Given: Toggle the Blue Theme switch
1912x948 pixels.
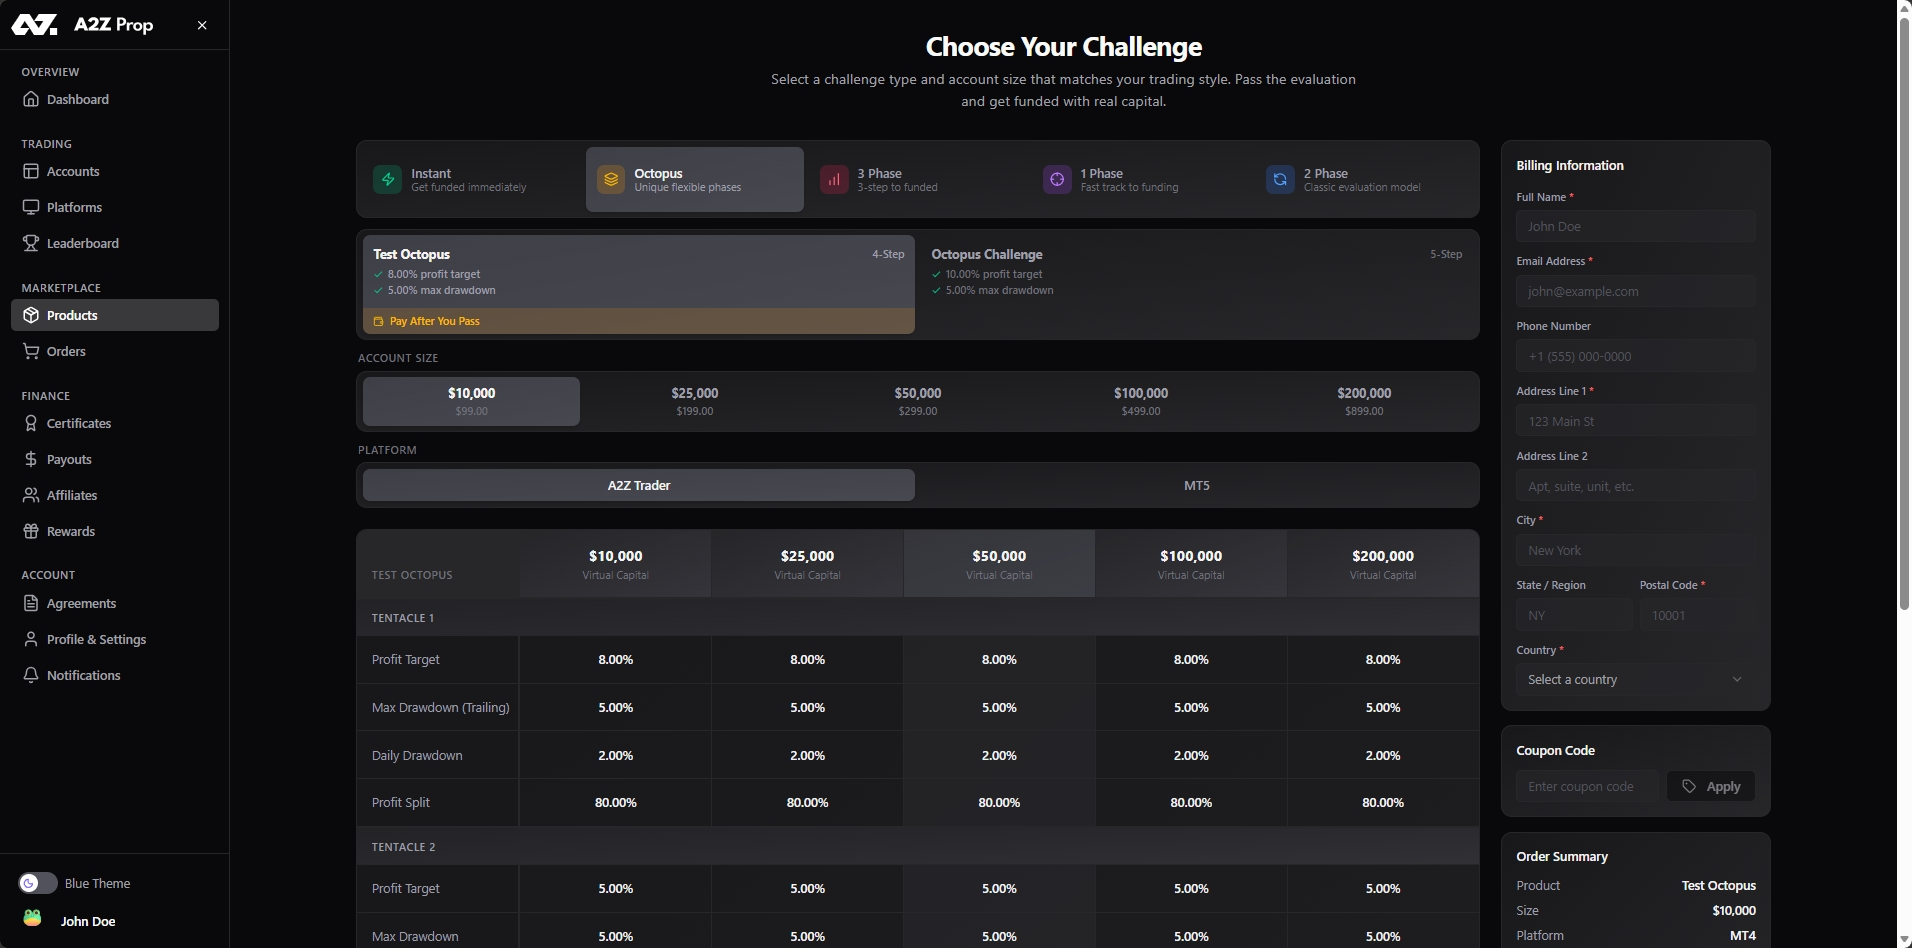Looking at the screenshot, I should [x=38, y=883].
